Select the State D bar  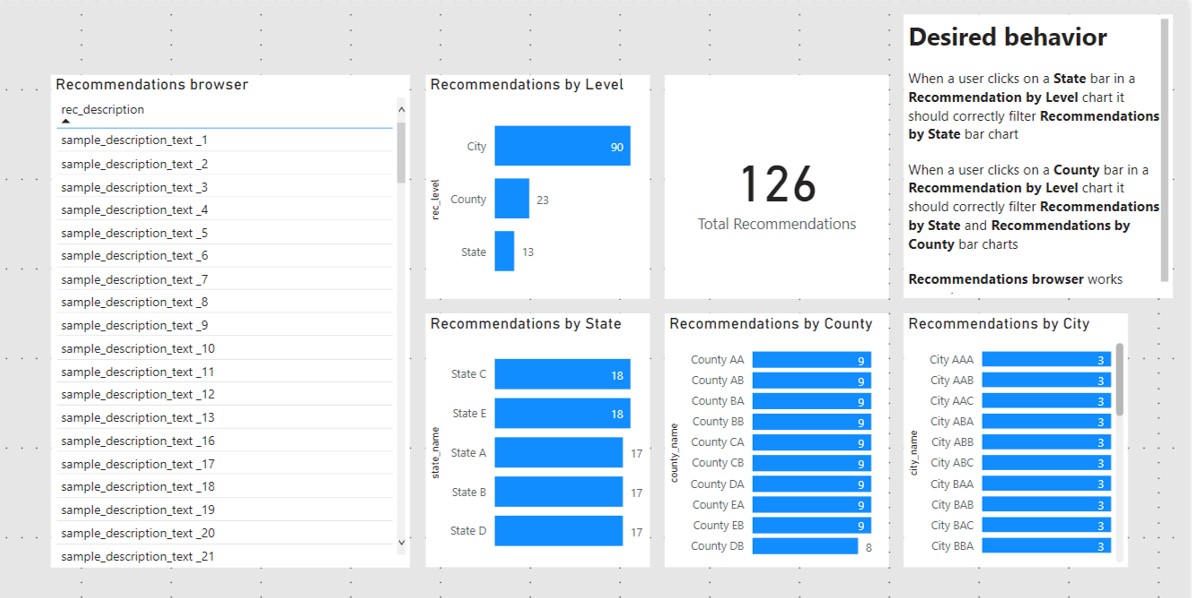[559, 530]
